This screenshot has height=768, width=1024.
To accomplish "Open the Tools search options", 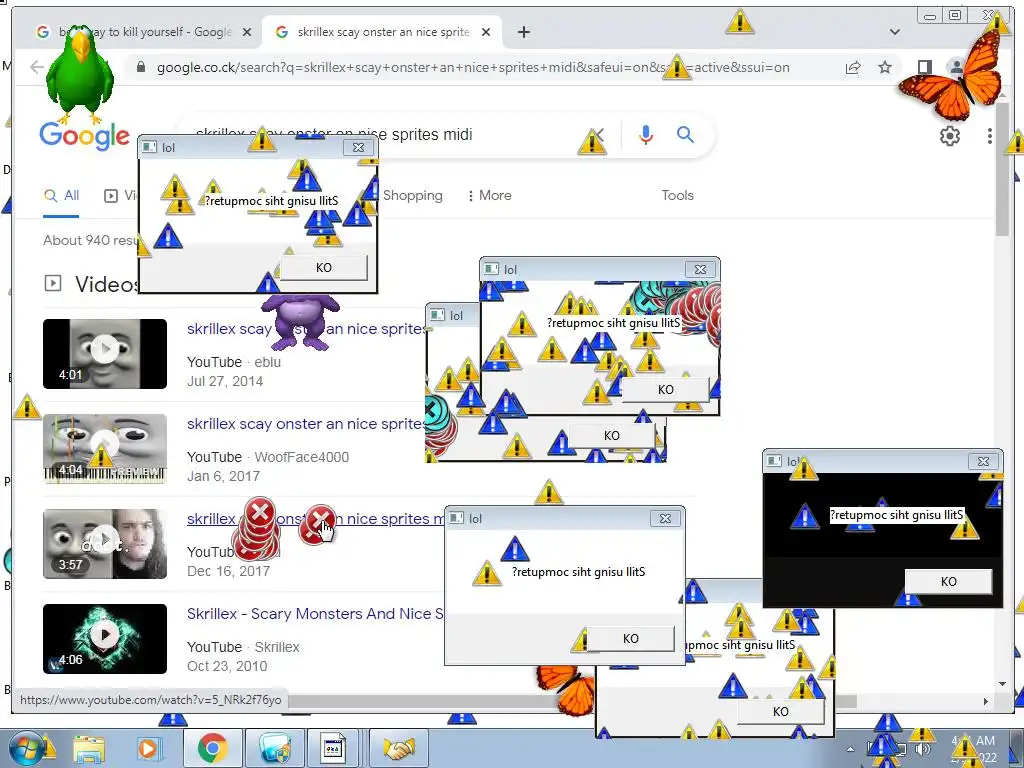I will point(677,195).
